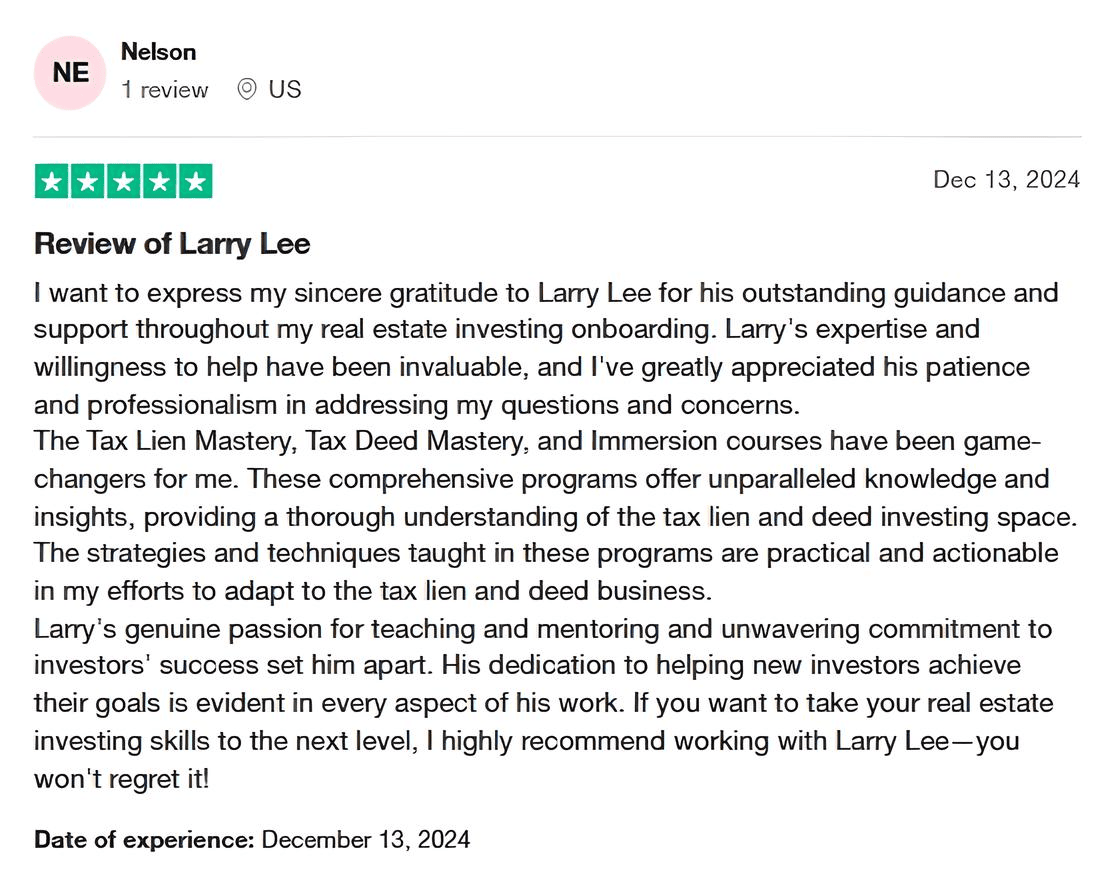
Task: Click the final line 'won't regret it!'
Action: pos(122,778)
